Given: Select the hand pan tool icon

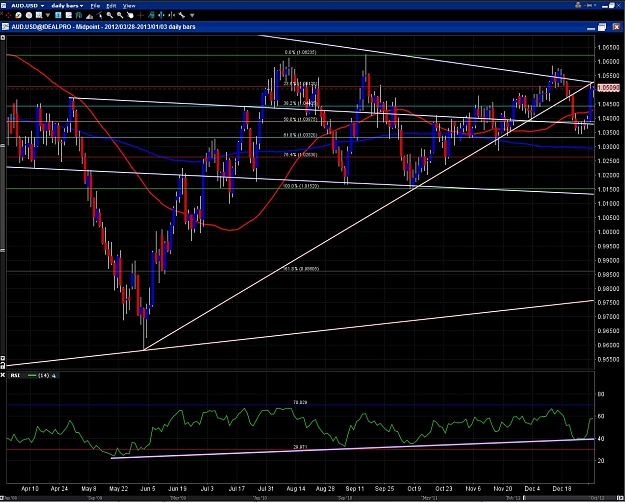Looking at the screenshot, I should pos(130,15).
